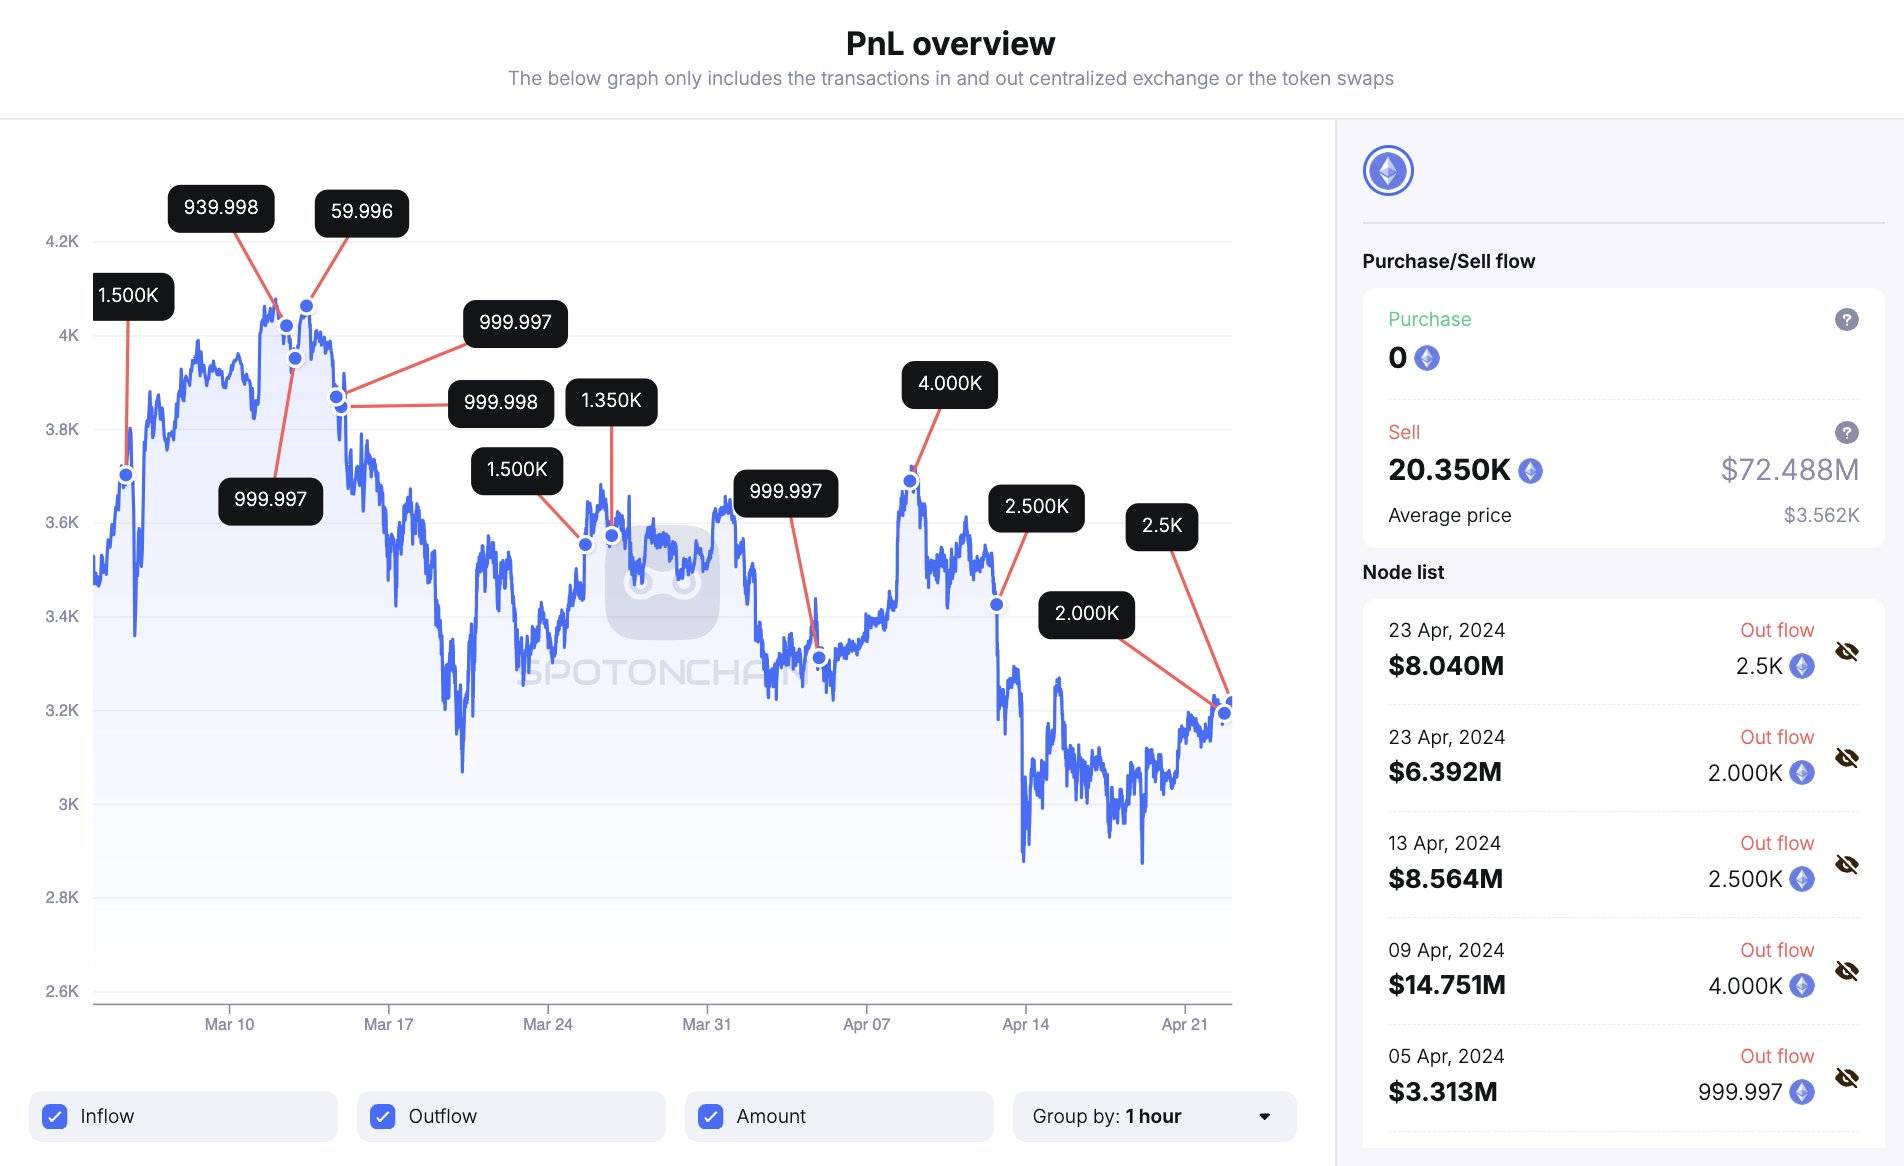Hide the $8.040M out flow node

point(1846,652)
